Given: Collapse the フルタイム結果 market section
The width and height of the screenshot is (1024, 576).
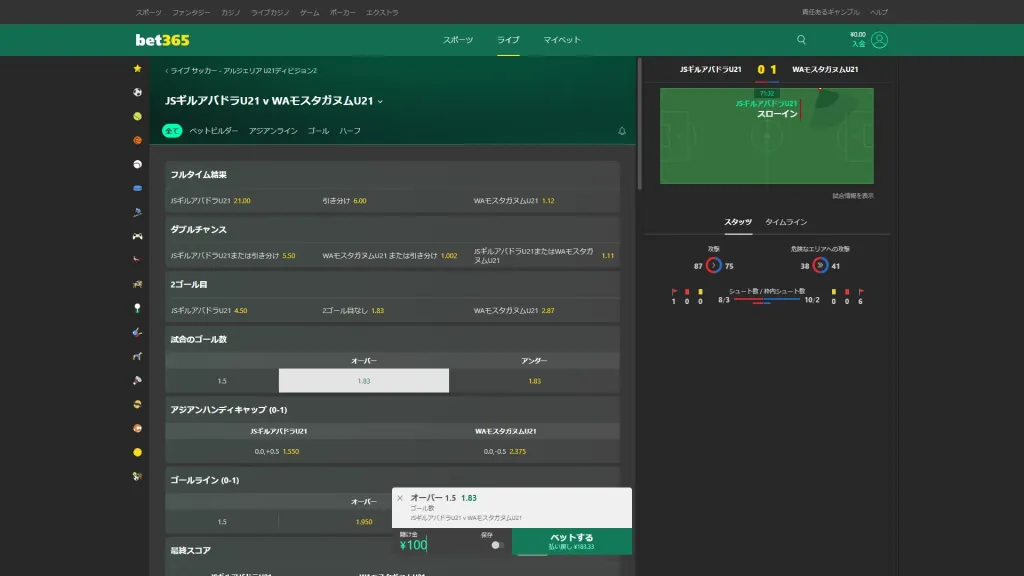Looking at the screenshot, I should coord(392,175).
